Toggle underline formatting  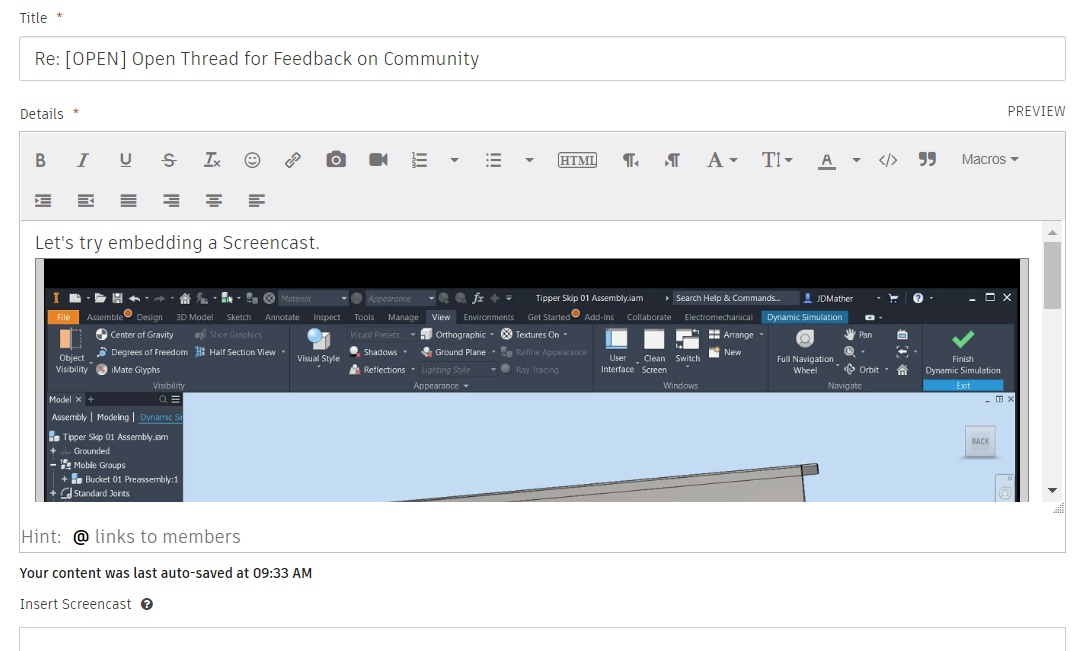[x=125, y=160]
